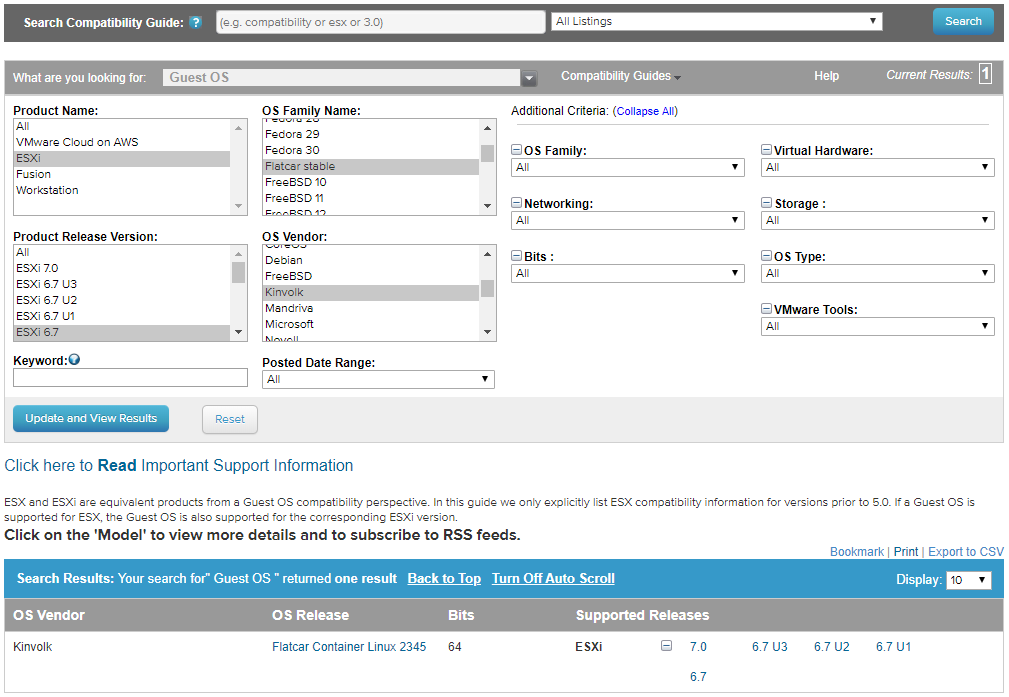Viewport: 1009px width, 697px height.
Task: Click the Keyword help question icon
Action: coord(74,360)
